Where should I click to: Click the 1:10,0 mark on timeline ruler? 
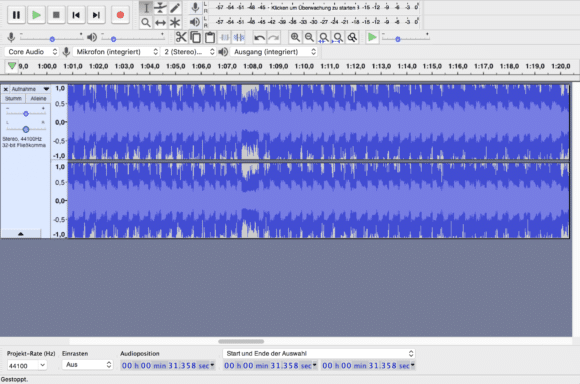(304, 66)
